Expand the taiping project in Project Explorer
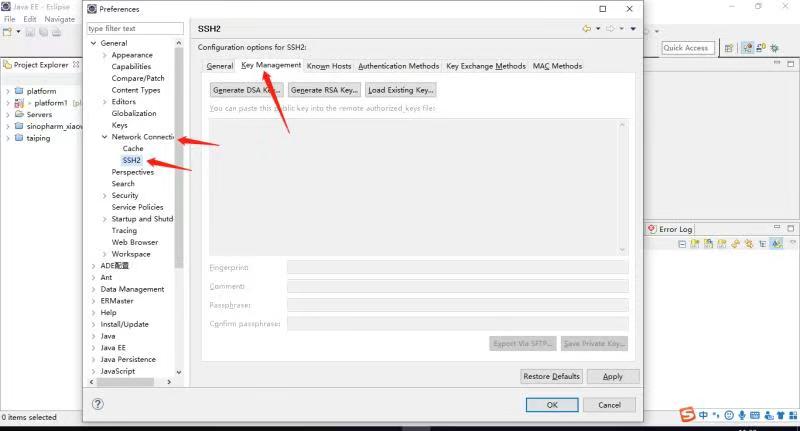Viewport: 800px width, 431px height. click(x=8, y=138)
